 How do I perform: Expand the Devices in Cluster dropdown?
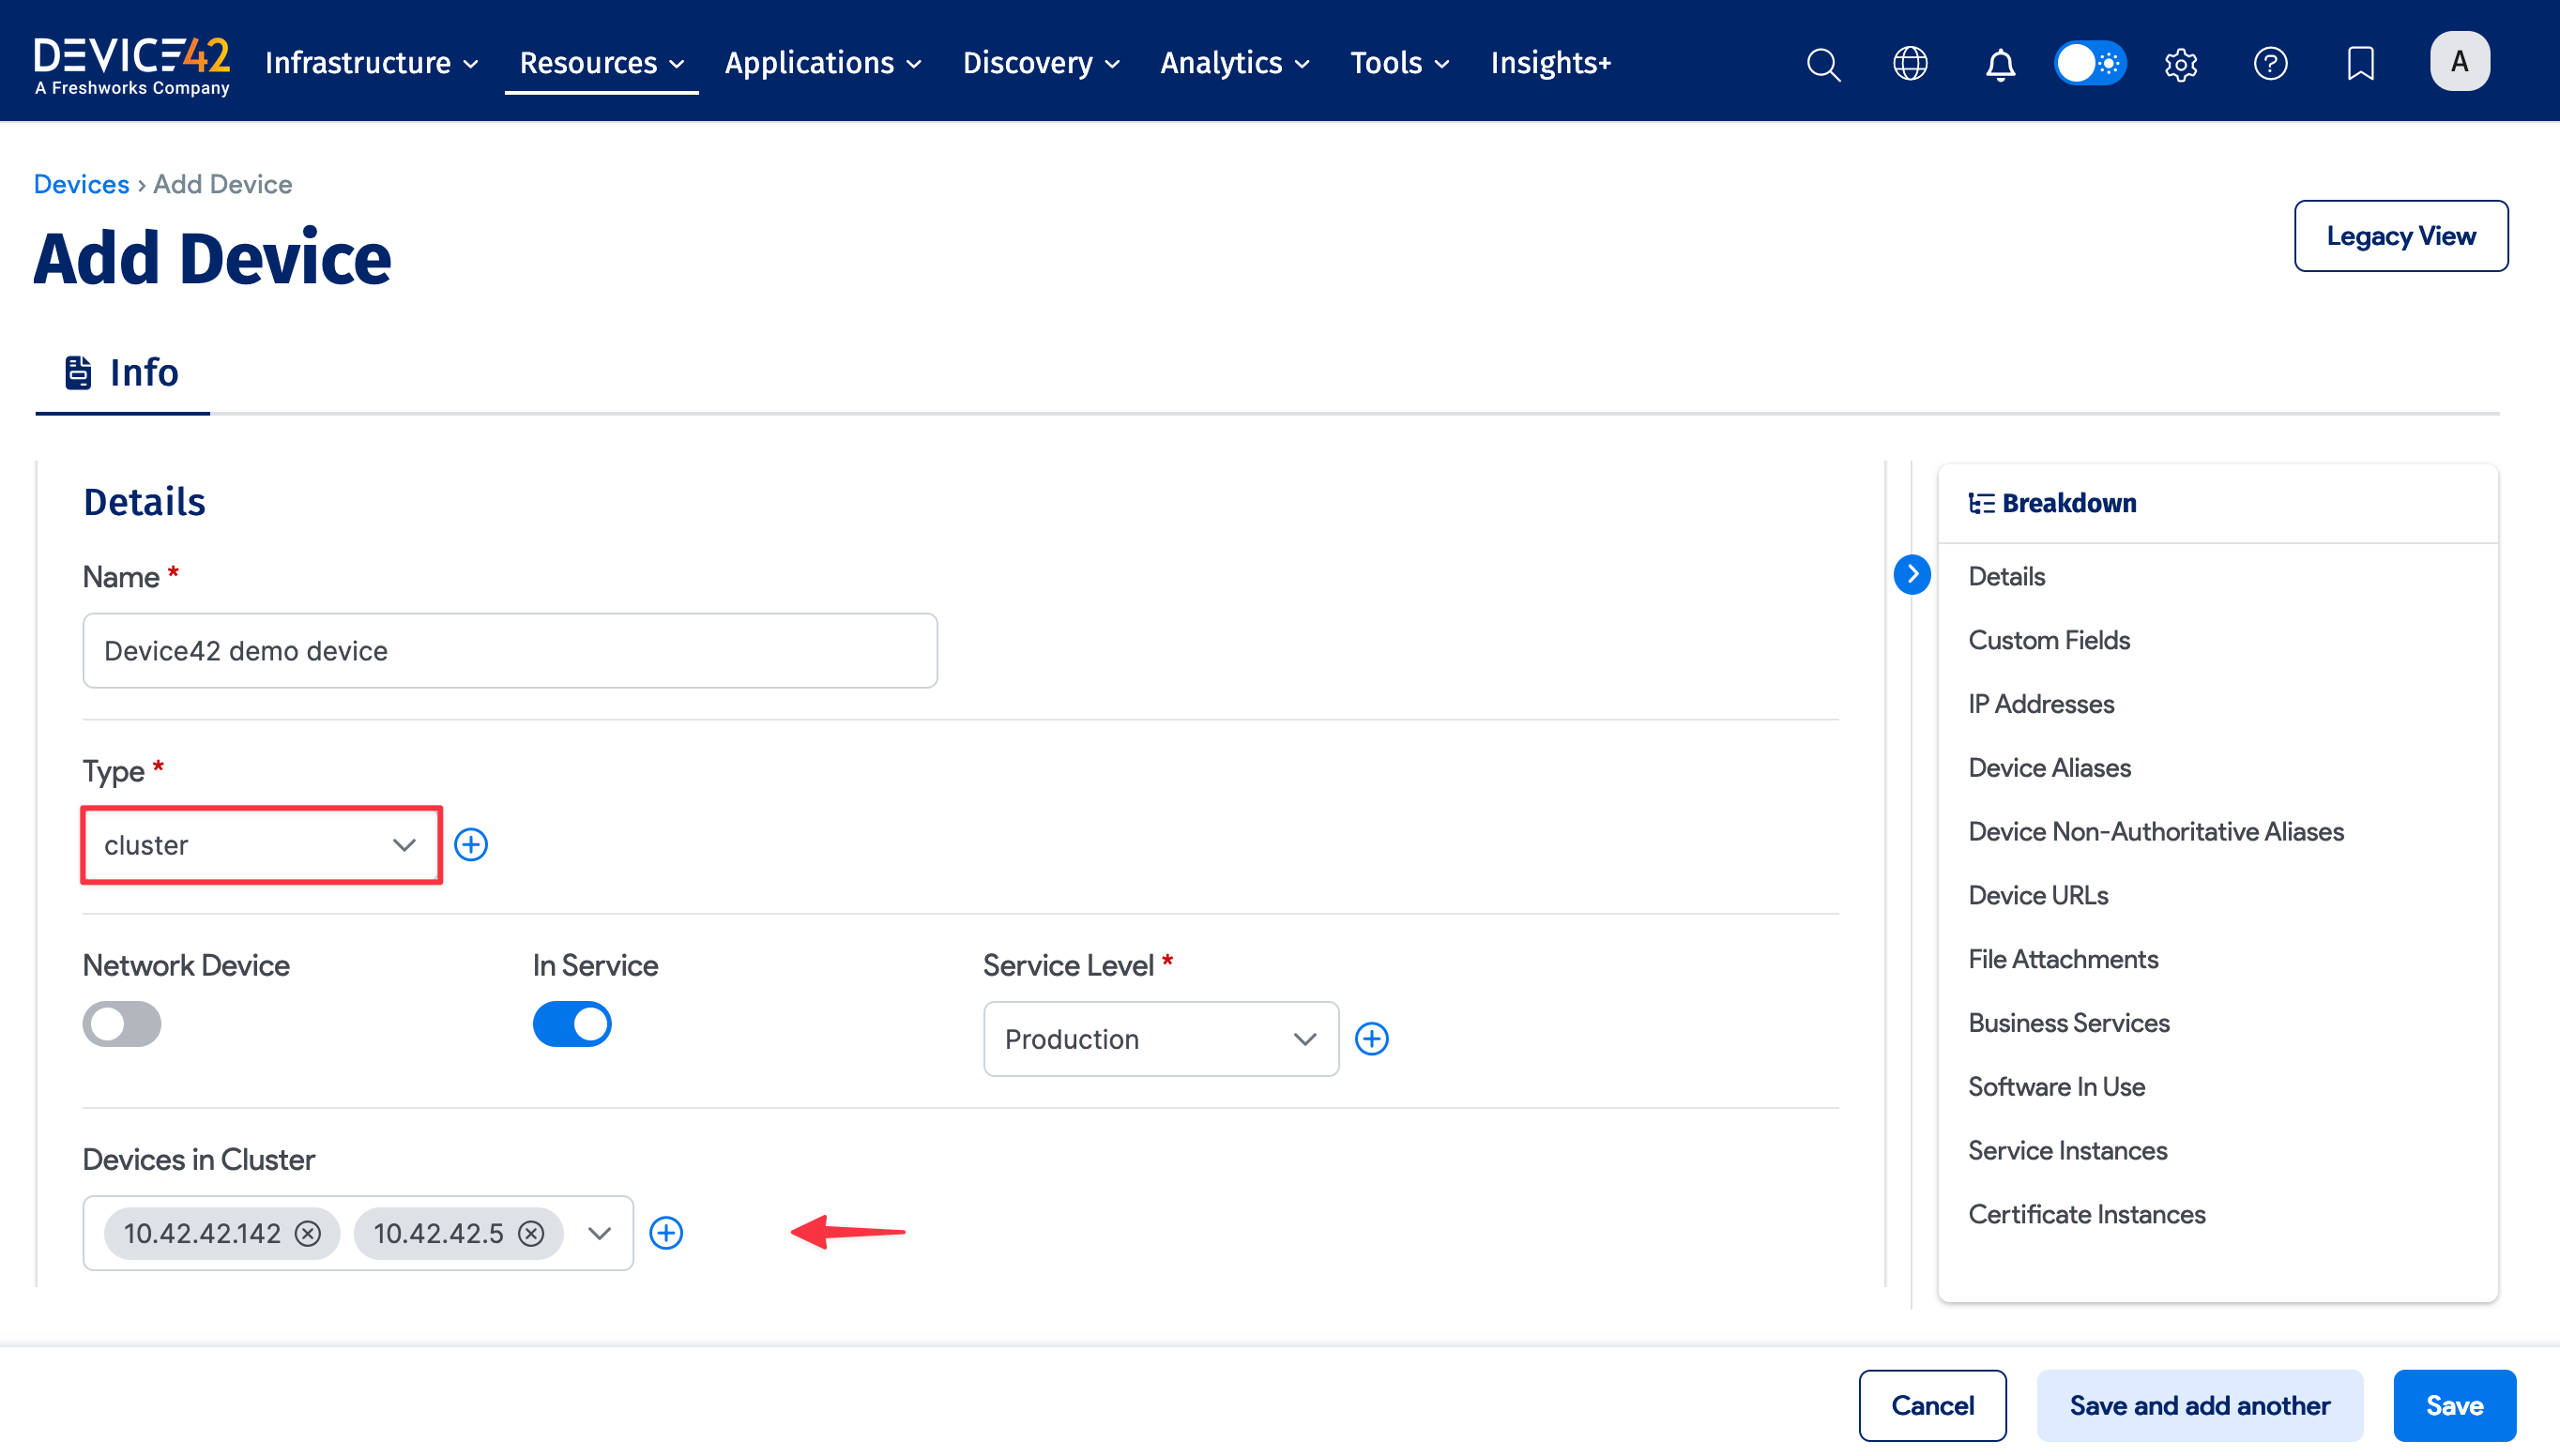coord(599,1233)
